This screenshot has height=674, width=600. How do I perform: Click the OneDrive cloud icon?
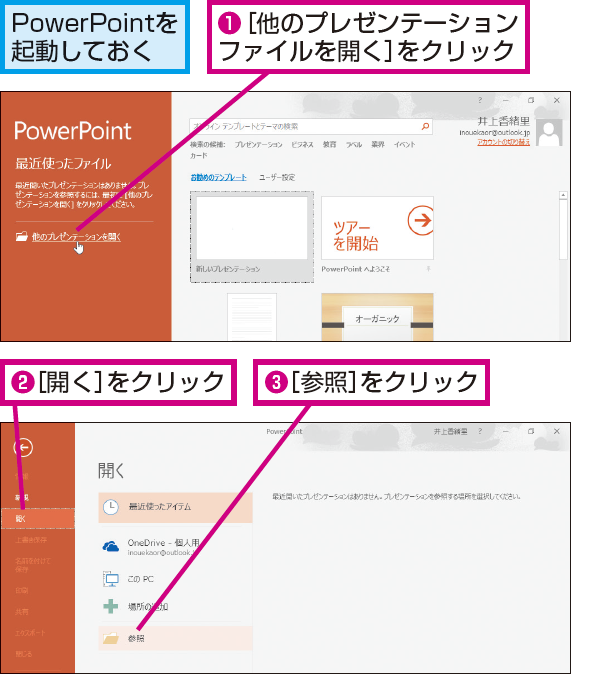tap(111, 547)
